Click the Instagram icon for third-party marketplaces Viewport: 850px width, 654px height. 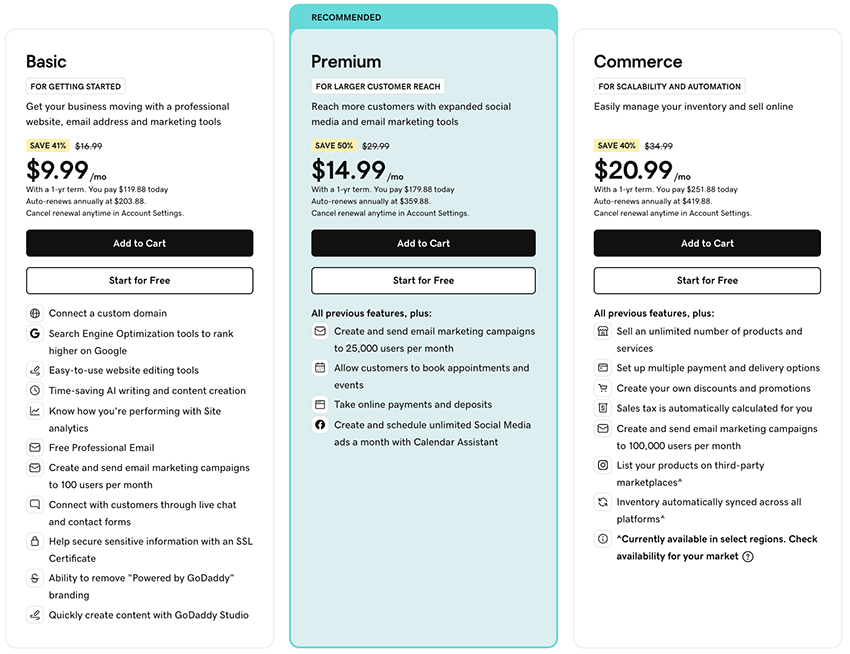tap(603, 465)
